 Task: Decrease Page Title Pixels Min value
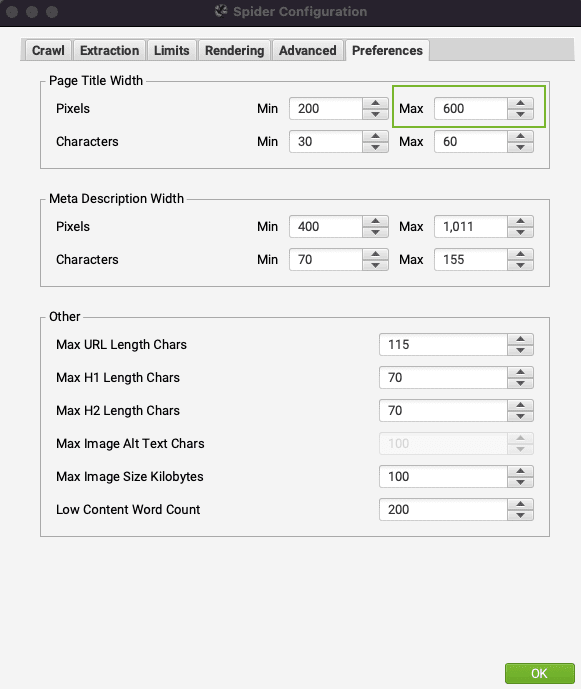pyautogui.click(x=375, y=114)
